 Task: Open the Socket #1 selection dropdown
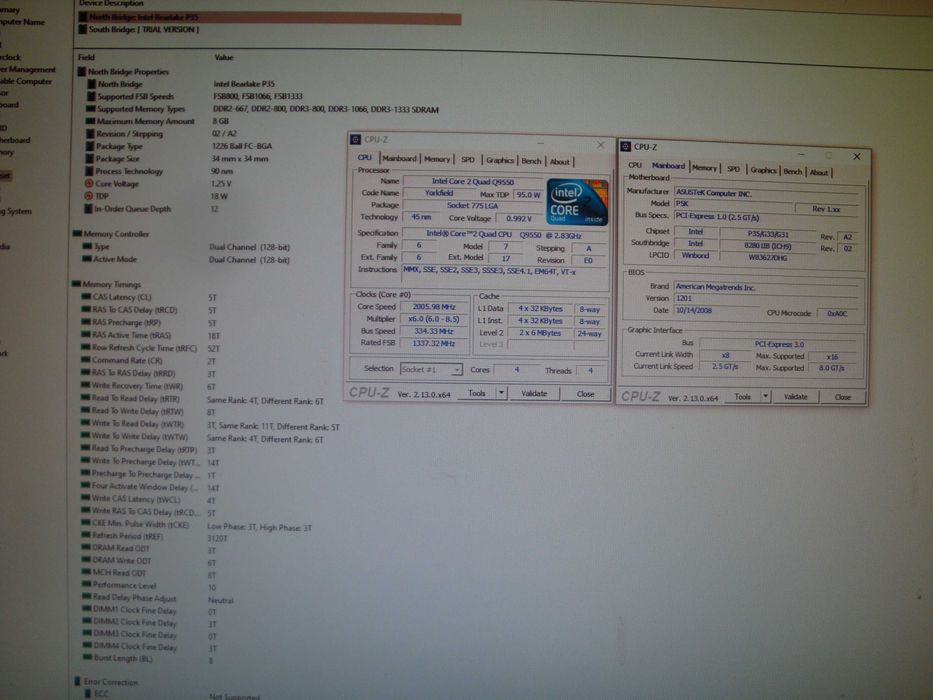(x=431, y=370)
